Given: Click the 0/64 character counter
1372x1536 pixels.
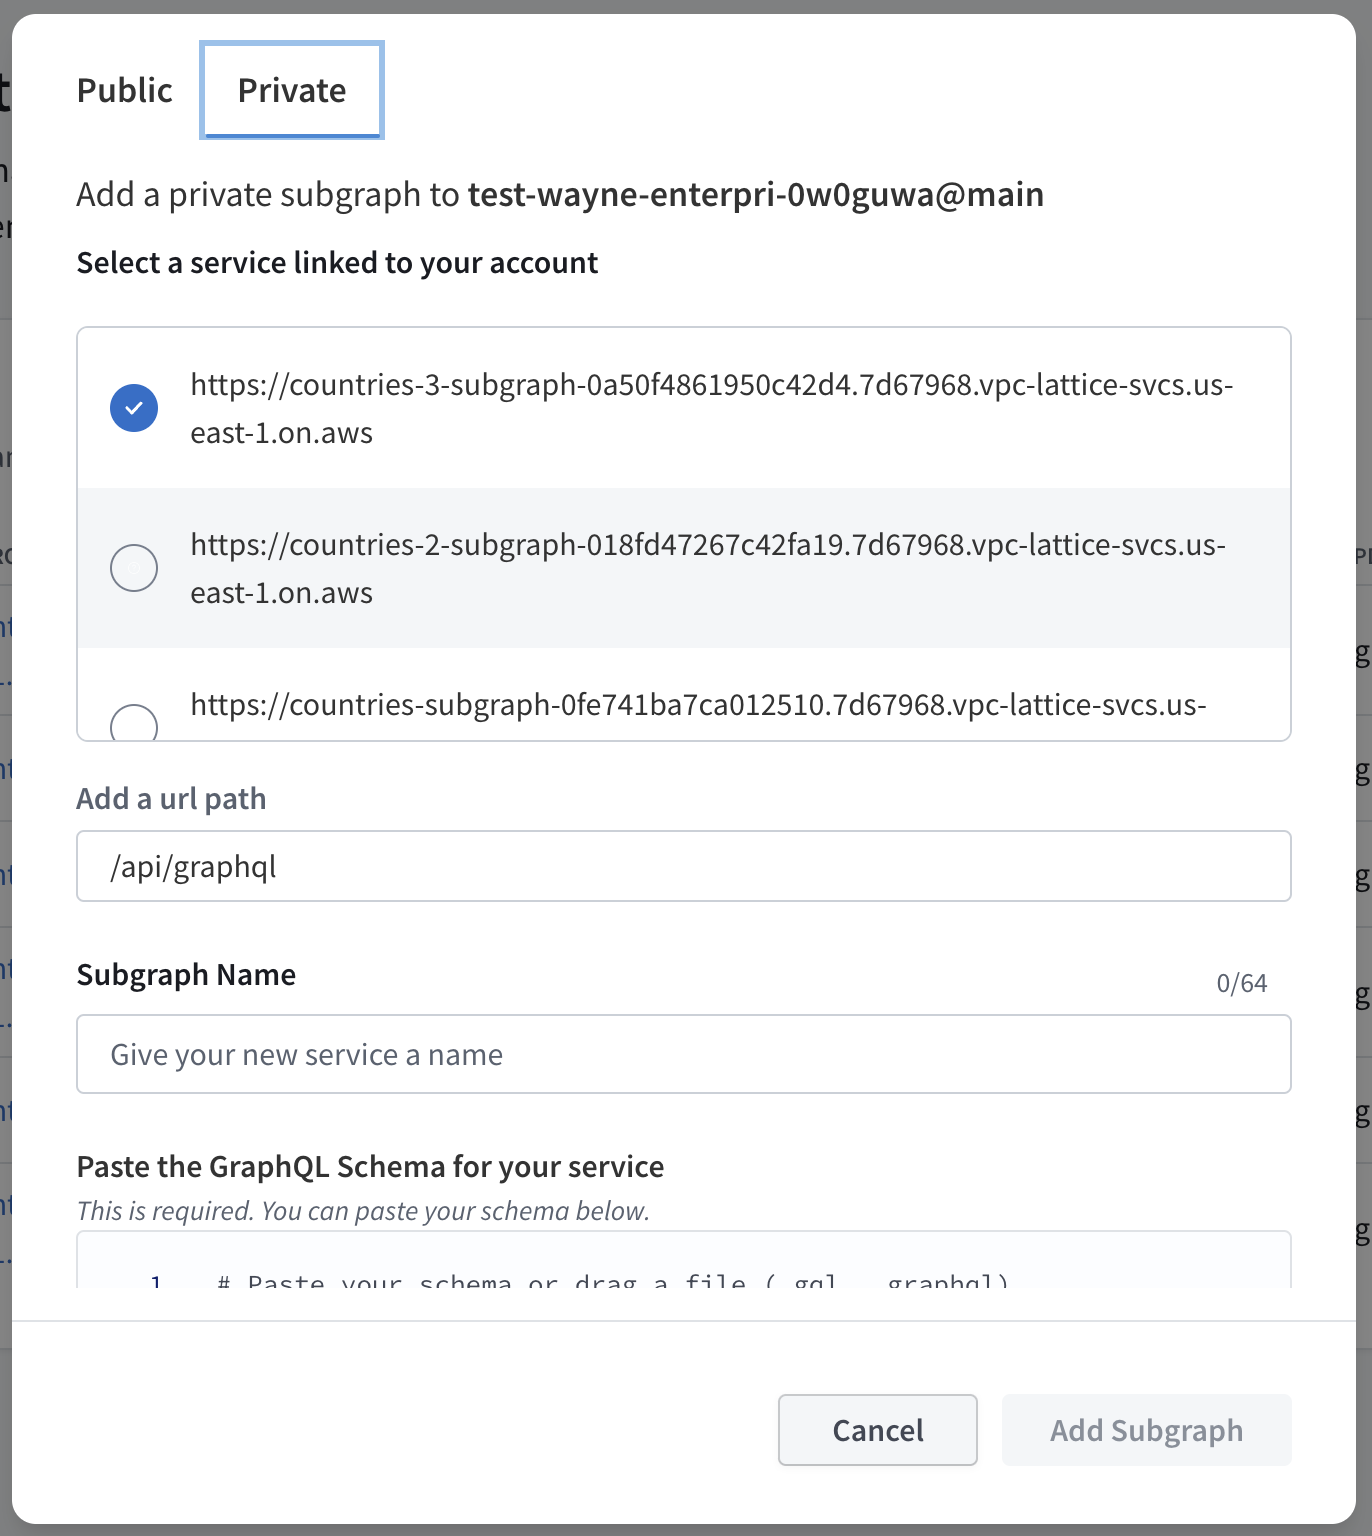Looking at the screenshot, I should pyautogui.click(x=1241, y=984).
